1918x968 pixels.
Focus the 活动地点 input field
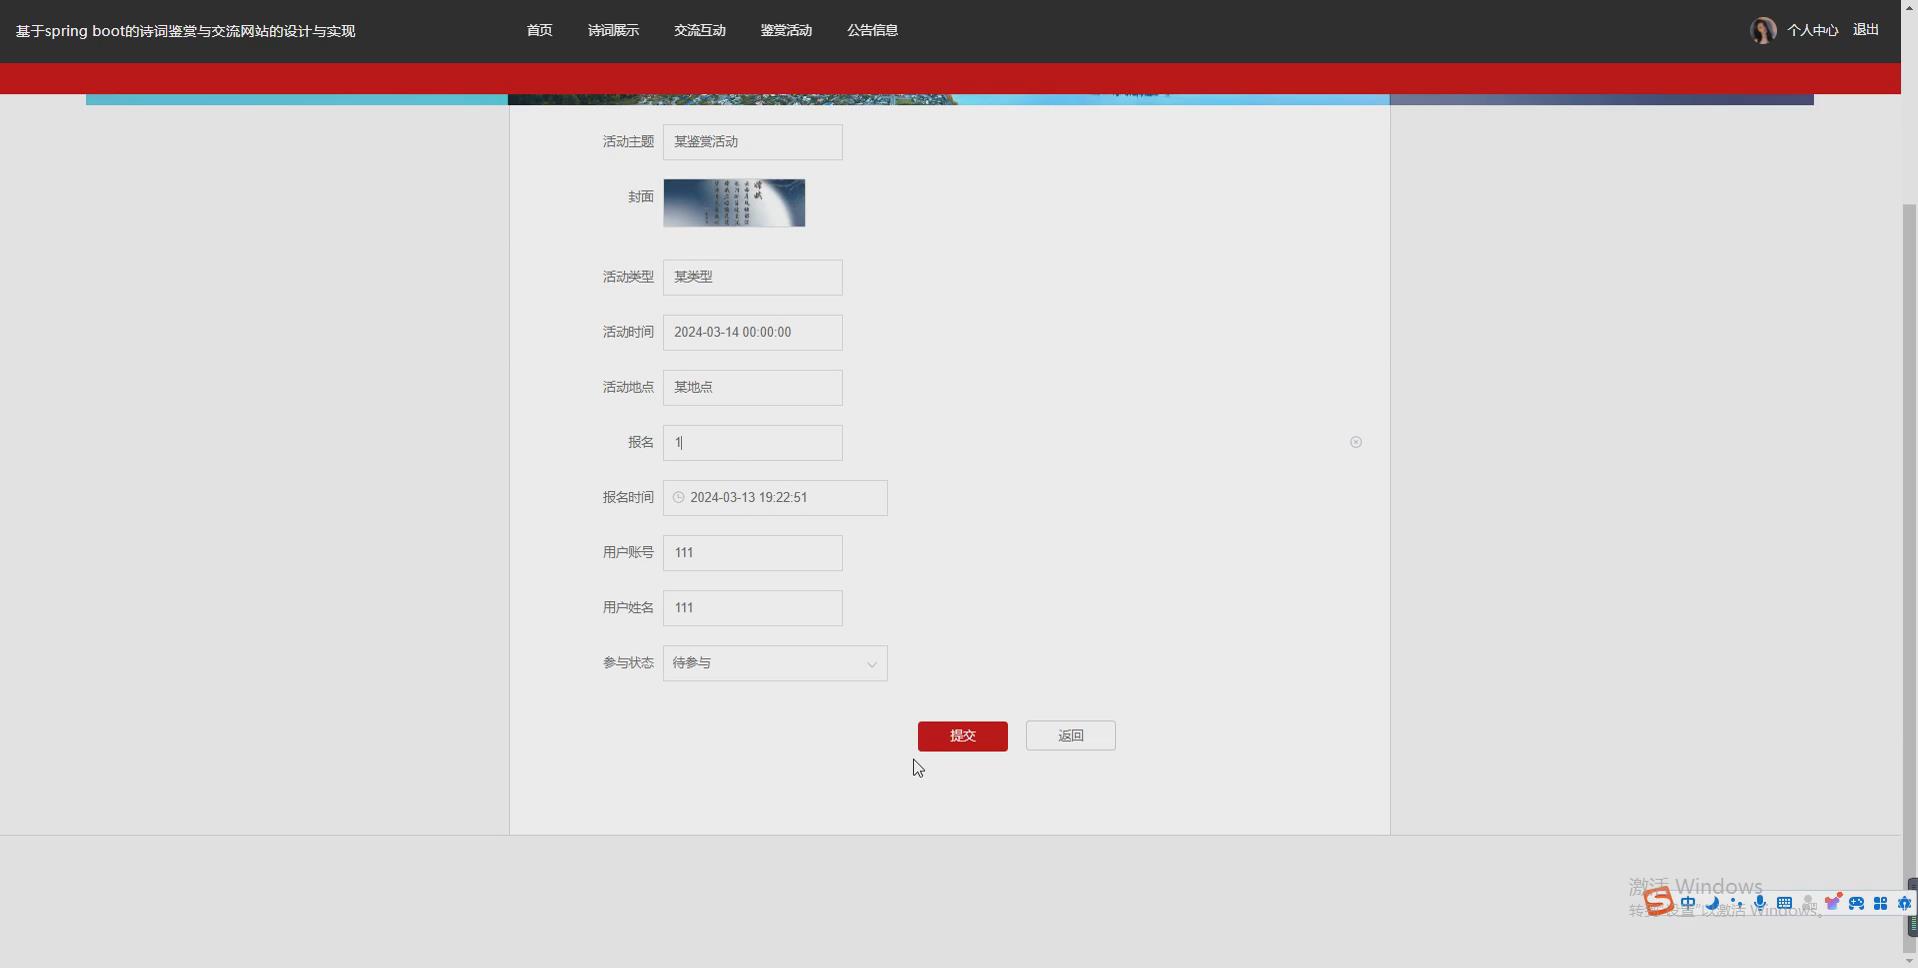click(753, 387)
